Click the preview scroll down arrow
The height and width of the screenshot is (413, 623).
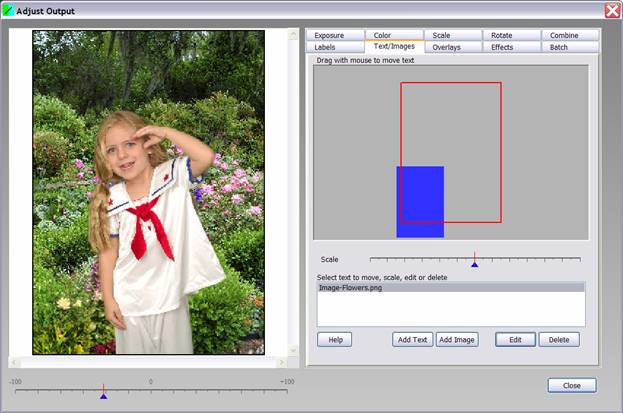pyautogui.click(x=294, y=350)
